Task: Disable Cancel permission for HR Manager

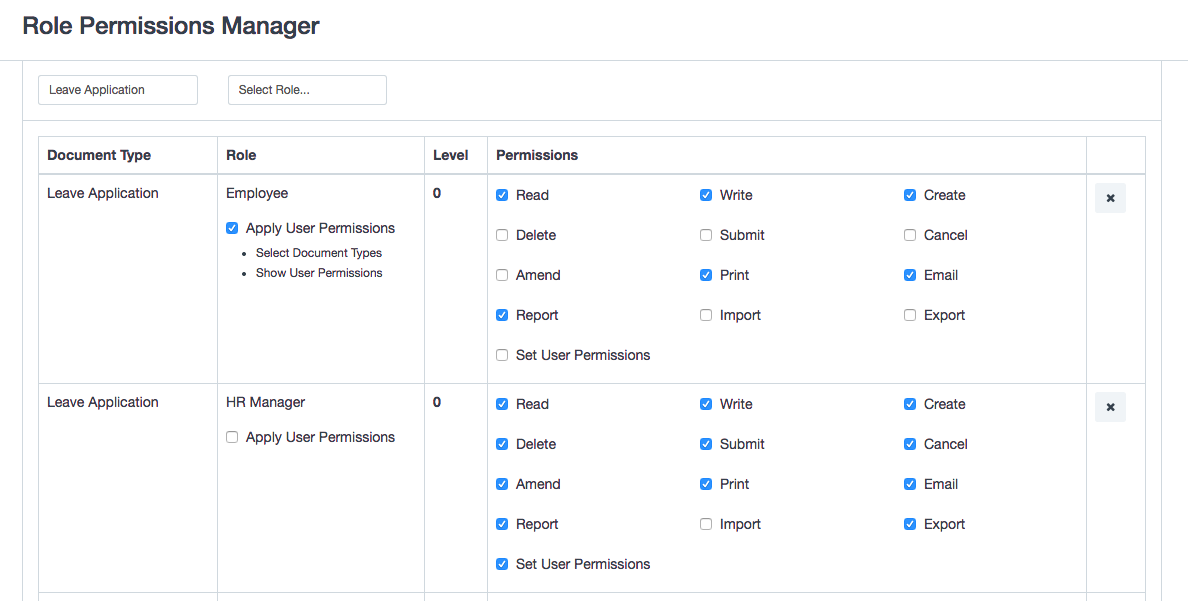Action: (x=909, y=444)
